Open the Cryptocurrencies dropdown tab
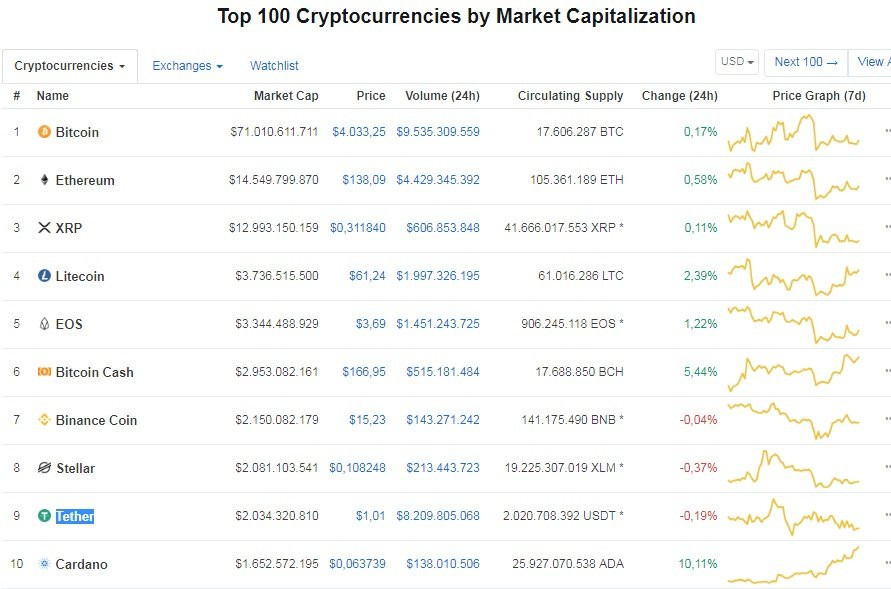Screen dimensions: 891x589 (70, 66)
